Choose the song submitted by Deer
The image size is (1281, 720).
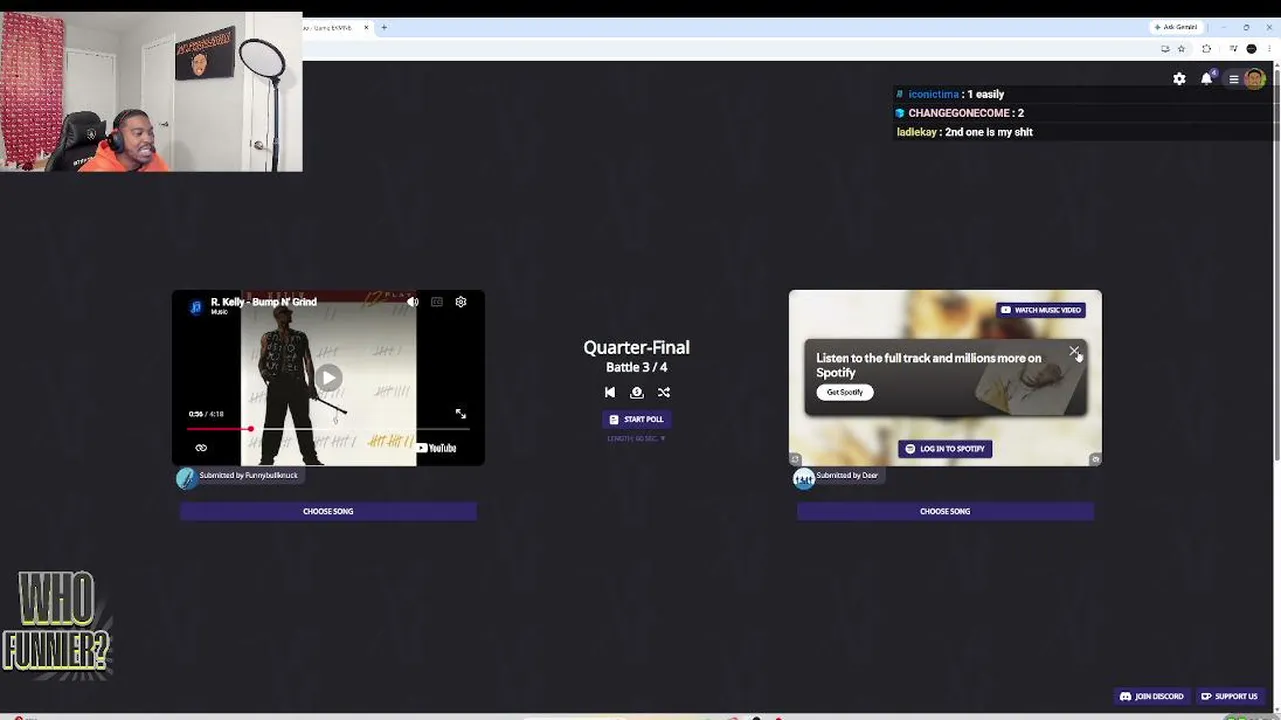[x=945, y=511]
